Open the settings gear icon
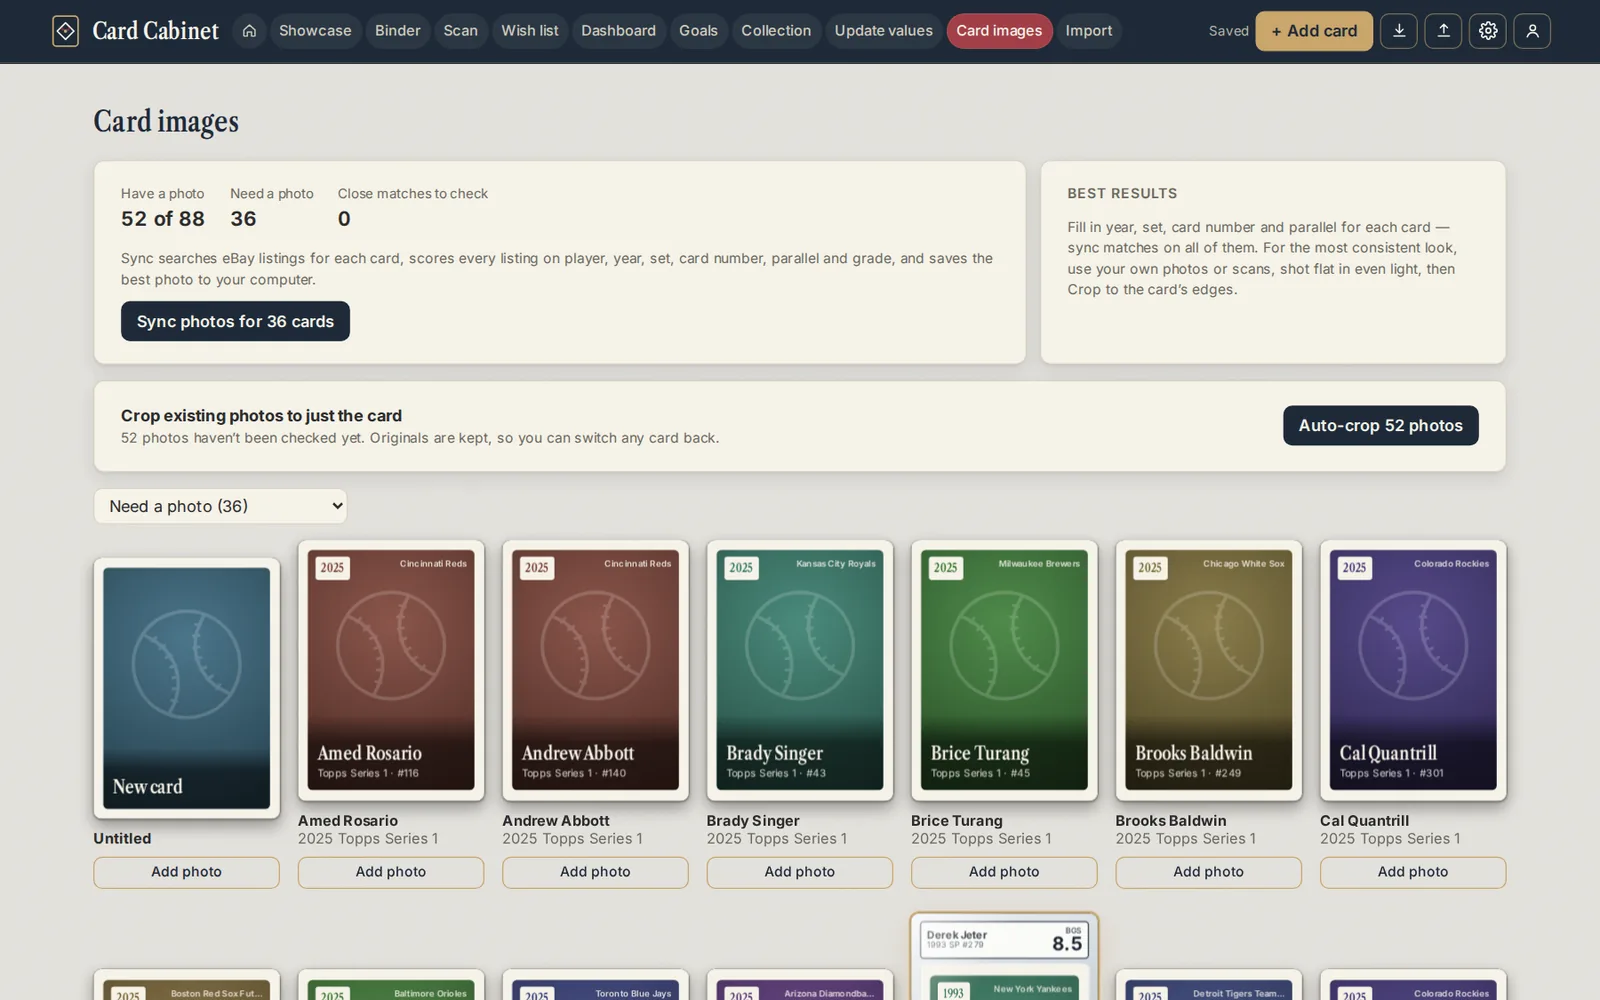1600x1000 pixels. (x=1488, y=31)
